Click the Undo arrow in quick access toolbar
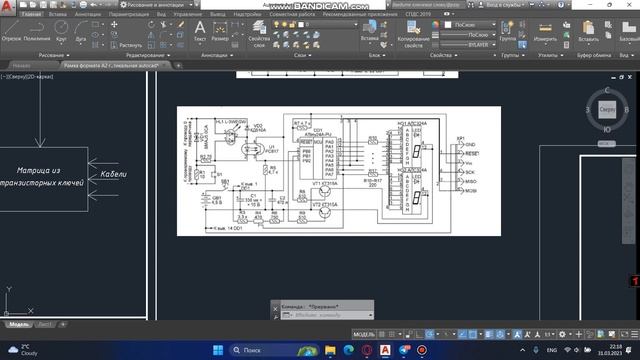Screen dimensions: 640x360 pos(93,5)
